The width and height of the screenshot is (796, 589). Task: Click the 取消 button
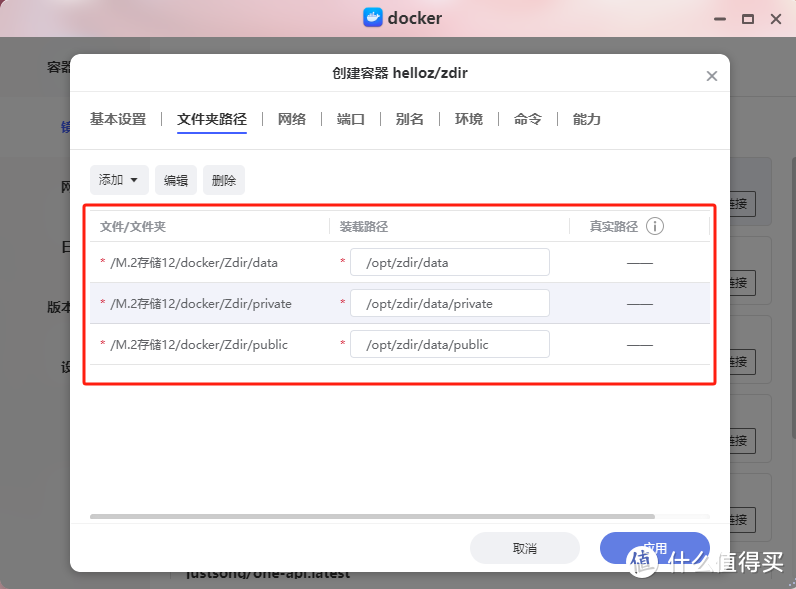coord(524,548)
